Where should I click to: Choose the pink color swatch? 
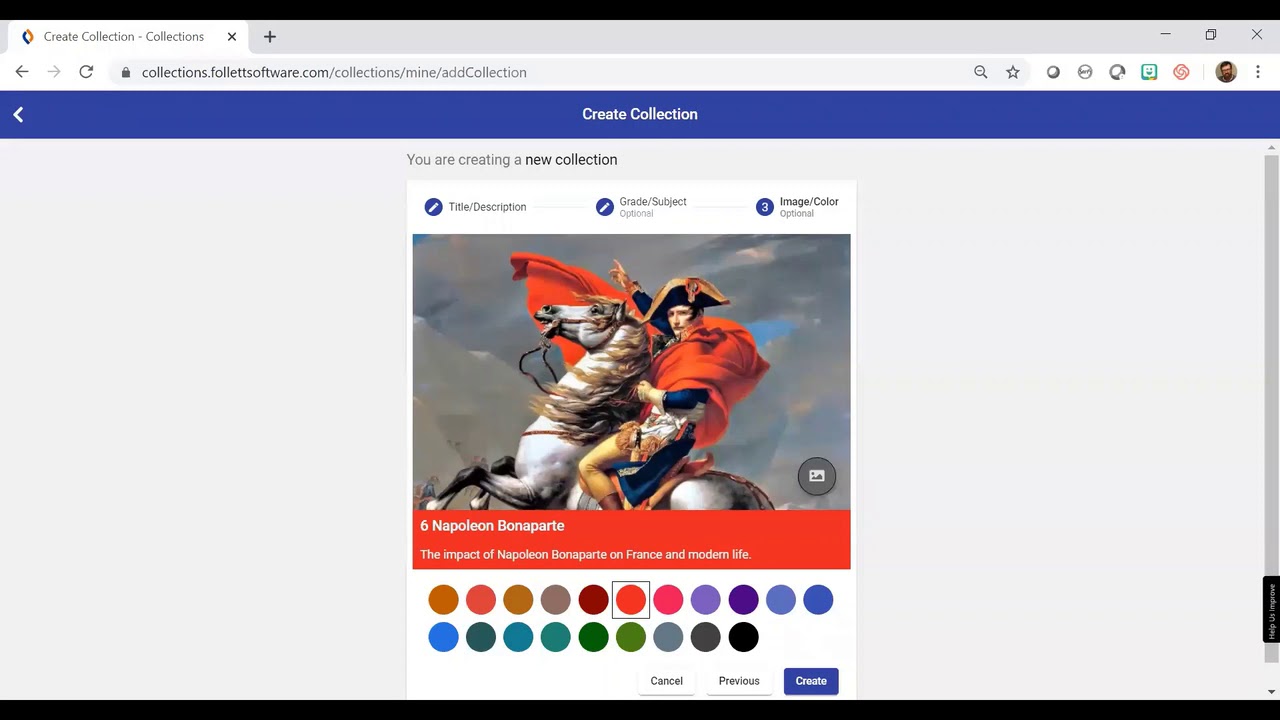[668, 600]
